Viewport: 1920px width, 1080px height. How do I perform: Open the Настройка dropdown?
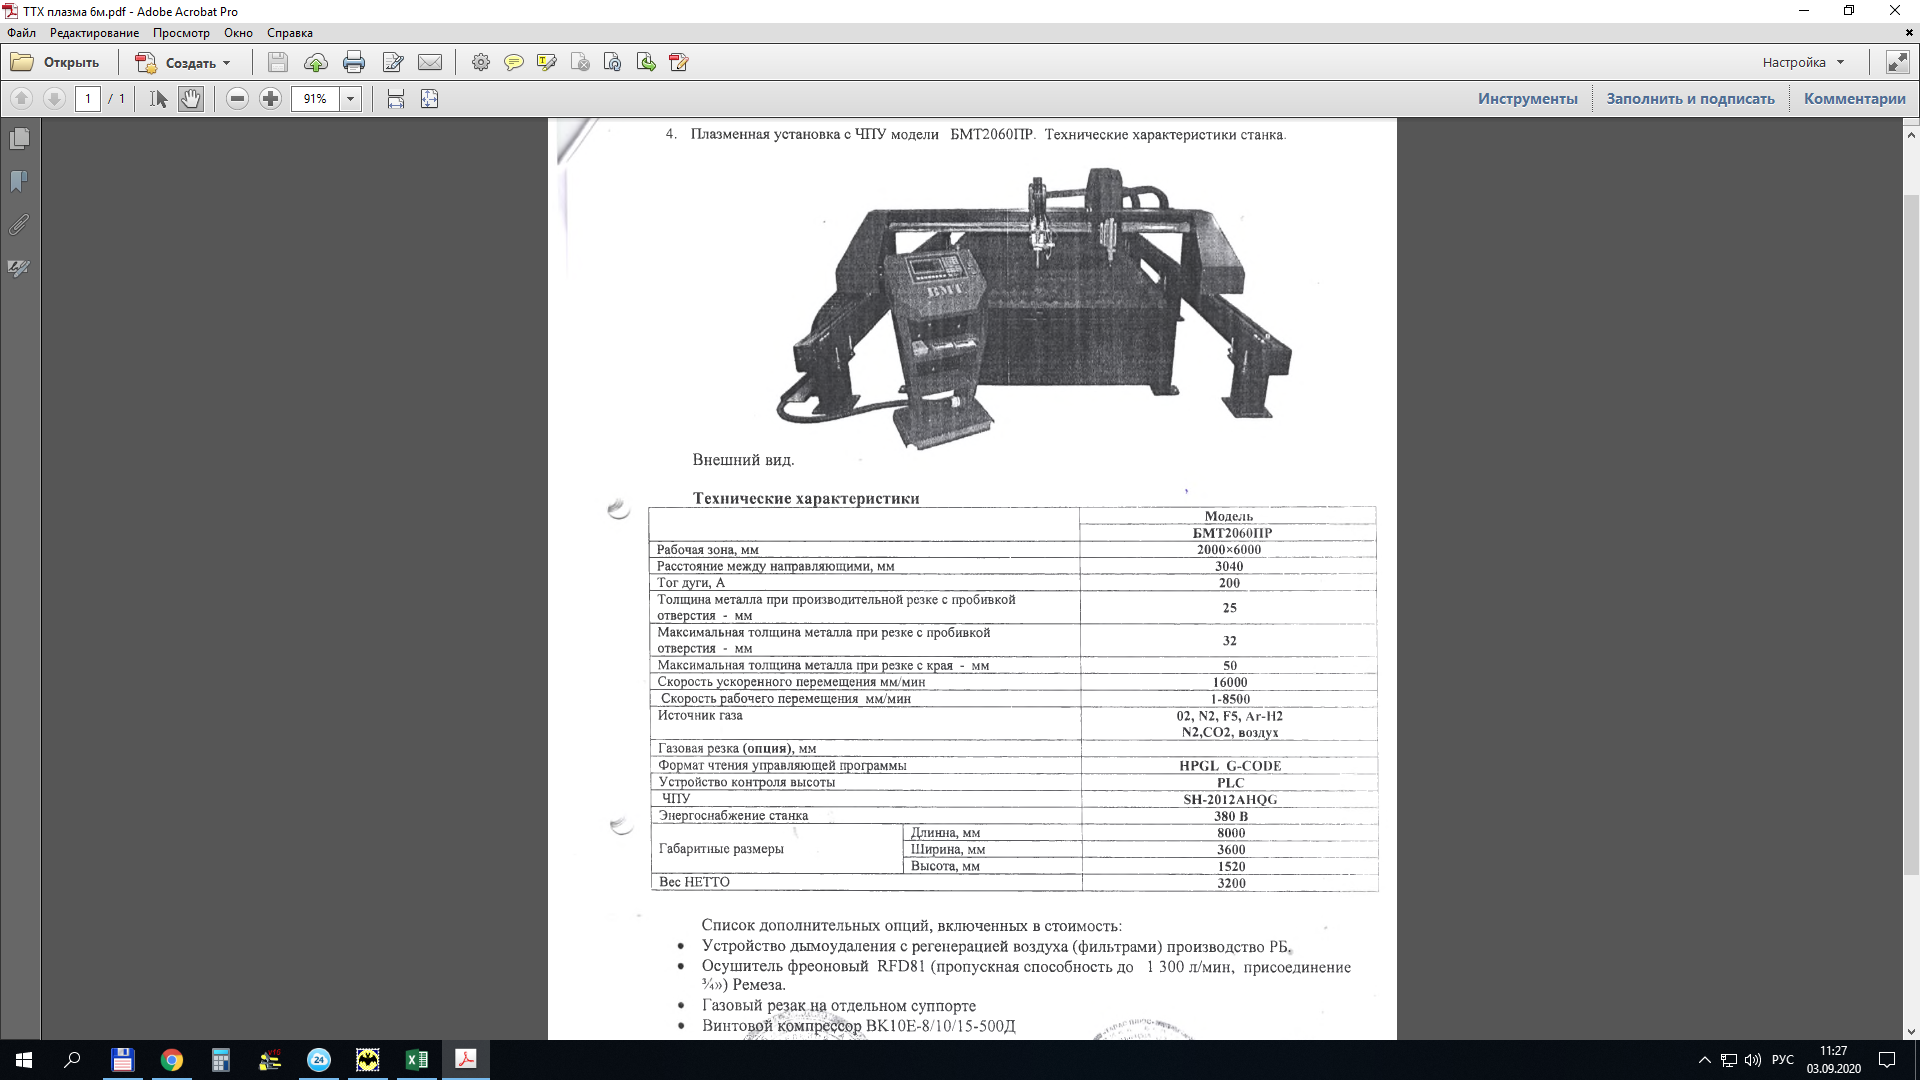click(x=1803, y=62)
